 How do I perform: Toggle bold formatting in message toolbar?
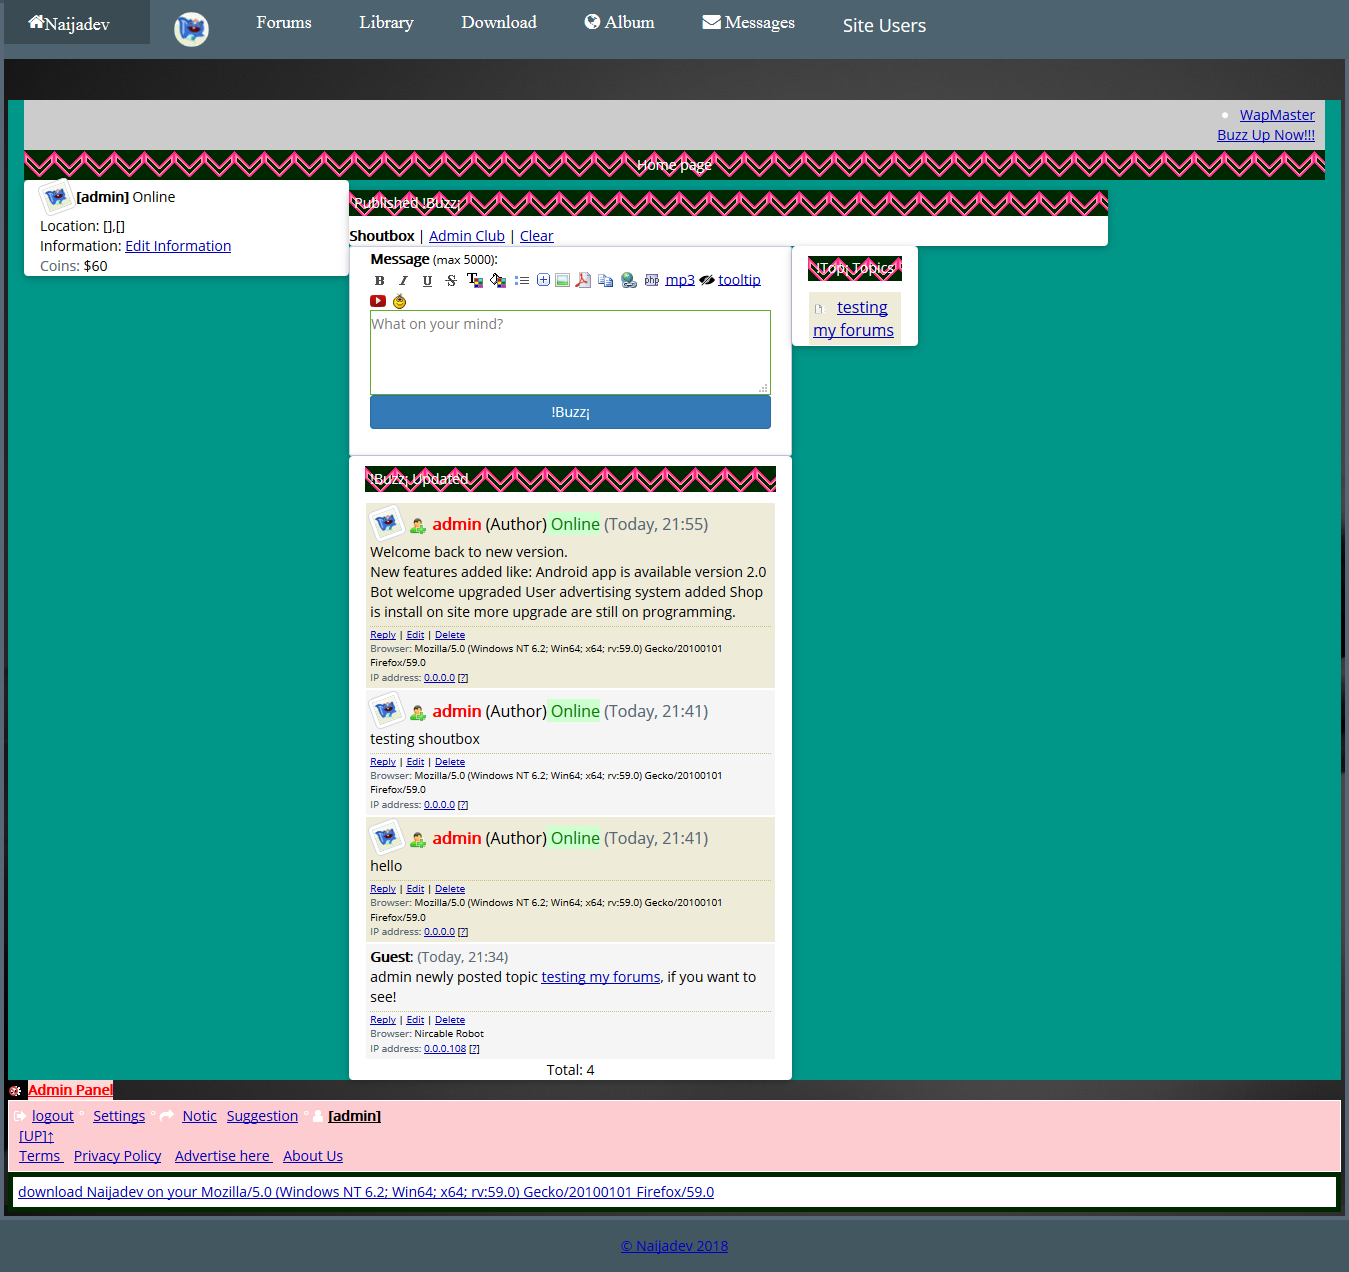click(379, 281)
